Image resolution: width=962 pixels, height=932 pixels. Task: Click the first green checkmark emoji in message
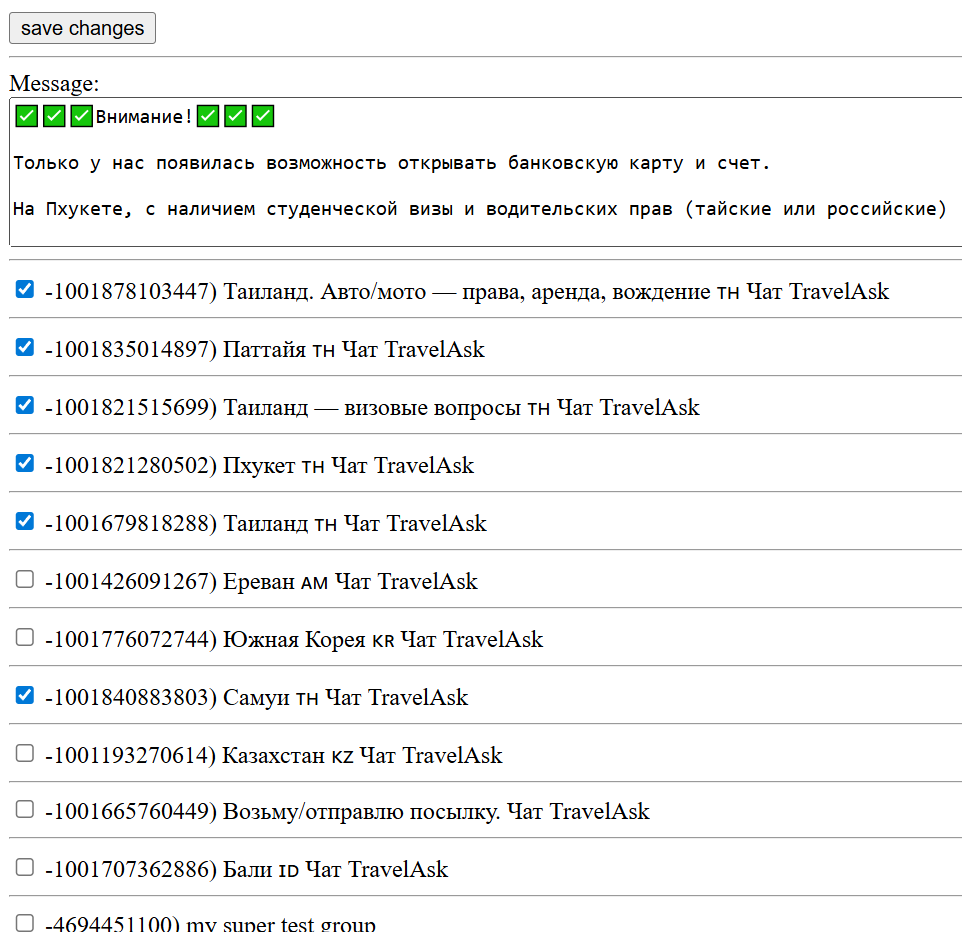[27, 117]
